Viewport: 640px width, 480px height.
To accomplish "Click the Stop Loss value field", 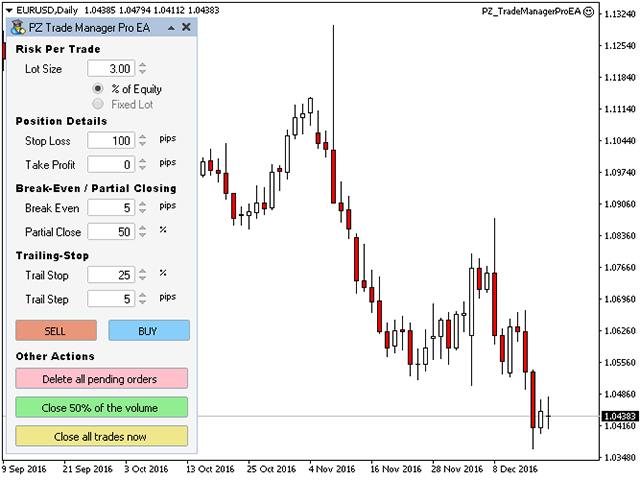I will point(111,141).
